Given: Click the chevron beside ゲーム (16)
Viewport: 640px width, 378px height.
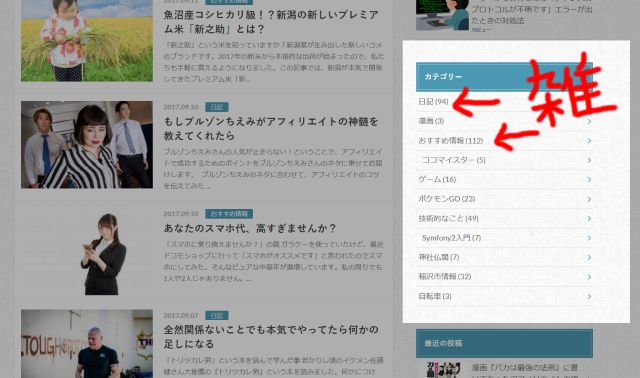Looking at the screenshot, I should (x=589, y=180).
